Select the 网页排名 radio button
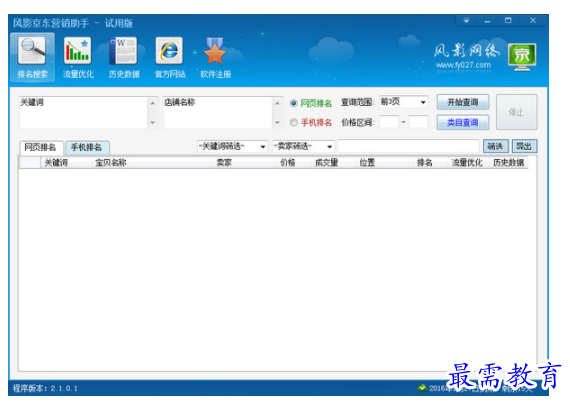The image size is (570, 407). point(294,103)
